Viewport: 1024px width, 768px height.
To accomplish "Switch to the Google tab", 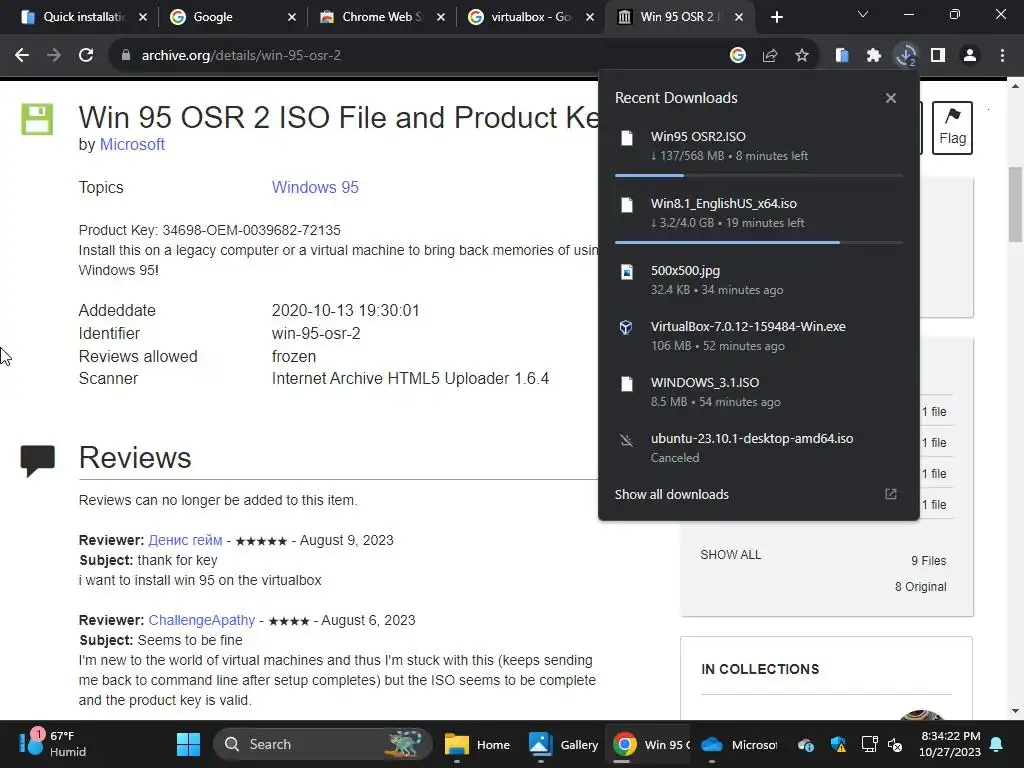I will point(232,17).
